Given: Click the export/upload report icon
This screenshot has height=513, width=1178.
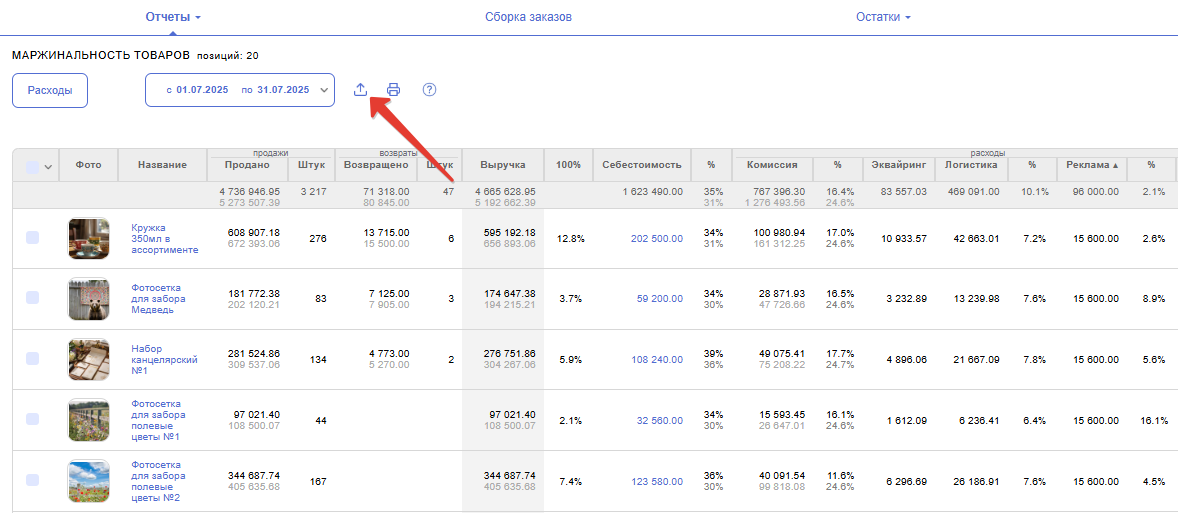Looking at the screenshot, I should [360, 90].
